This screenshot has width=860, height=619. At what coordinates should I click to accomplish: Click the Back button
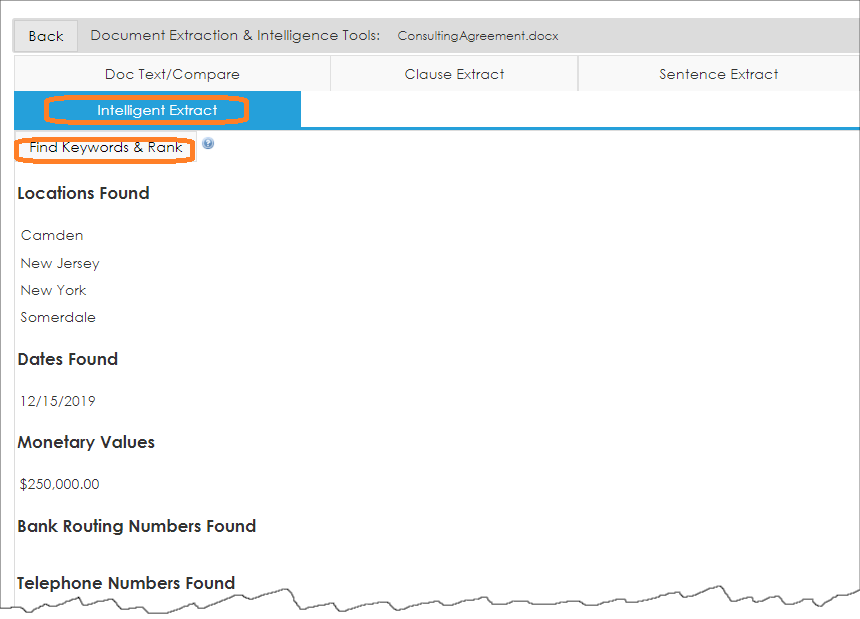click(46, 36)
